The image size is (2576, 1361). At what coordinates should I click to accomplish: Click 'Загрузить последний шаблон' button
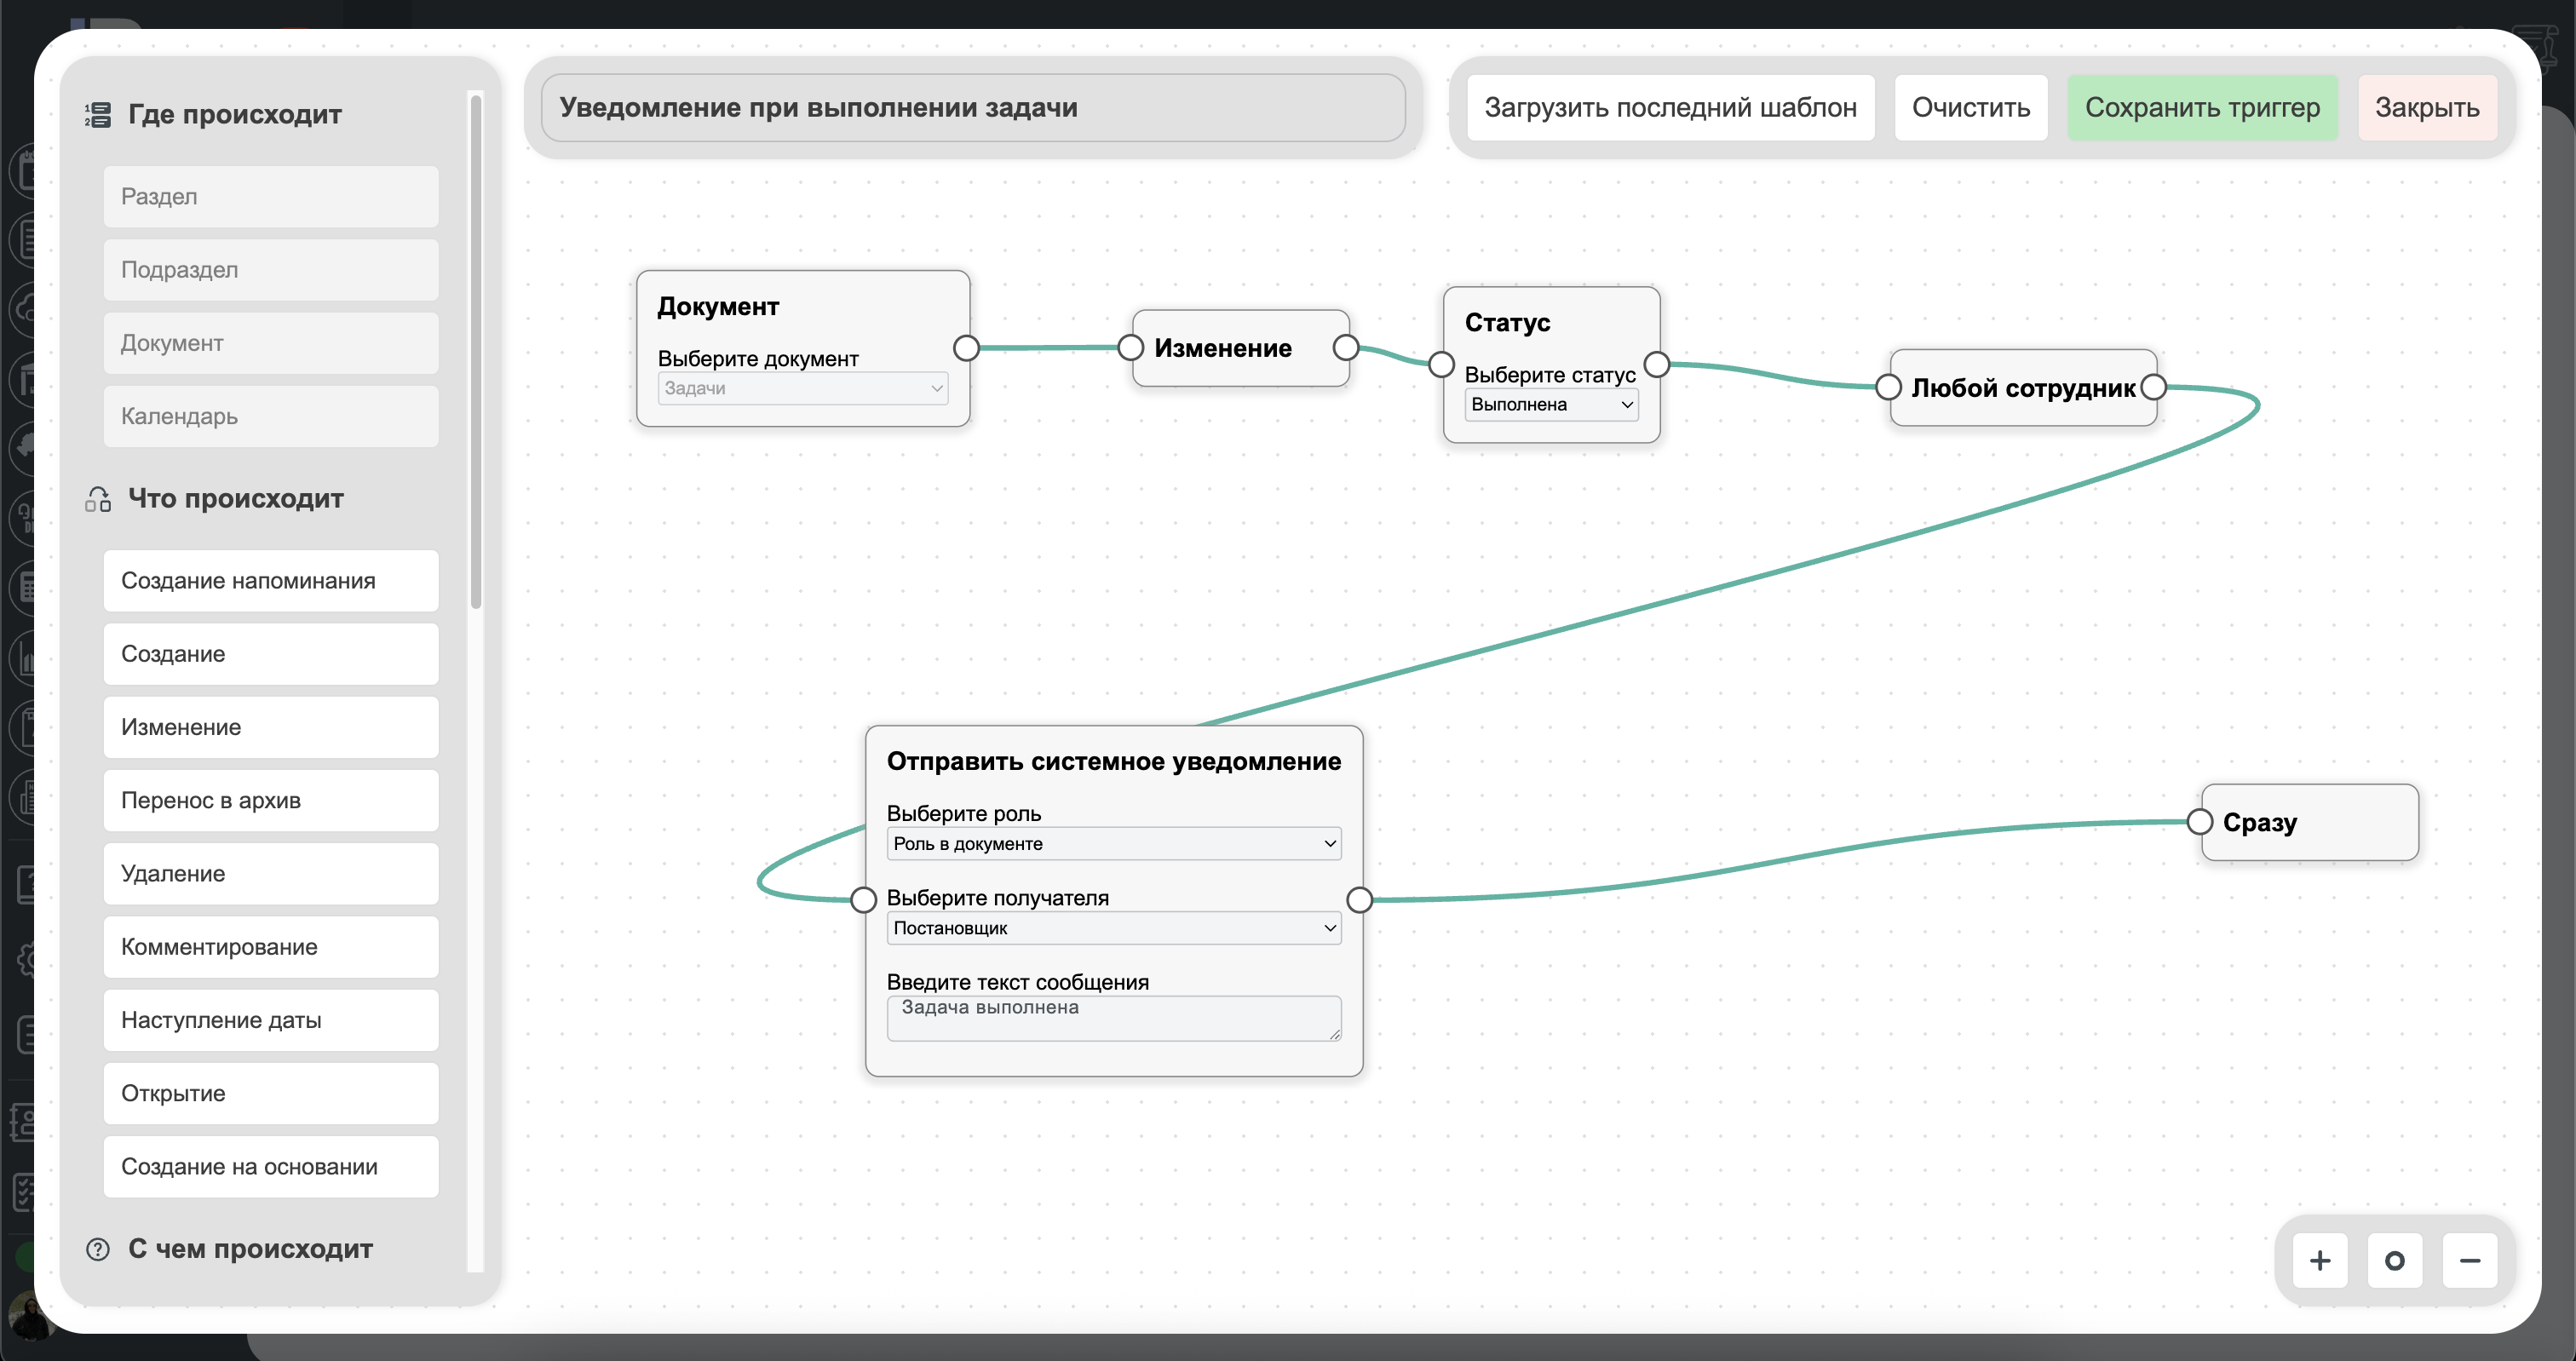[x=1670, y=107]
